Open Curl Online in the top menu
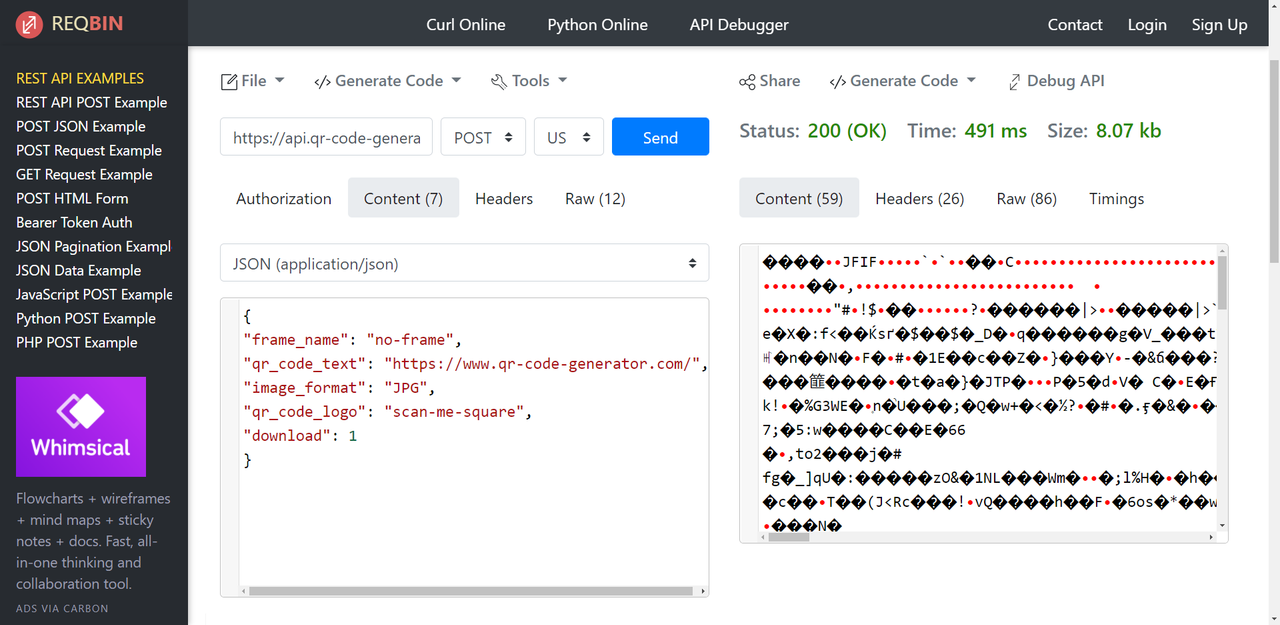Screen dimensions: 1280x625 (466, 25)
